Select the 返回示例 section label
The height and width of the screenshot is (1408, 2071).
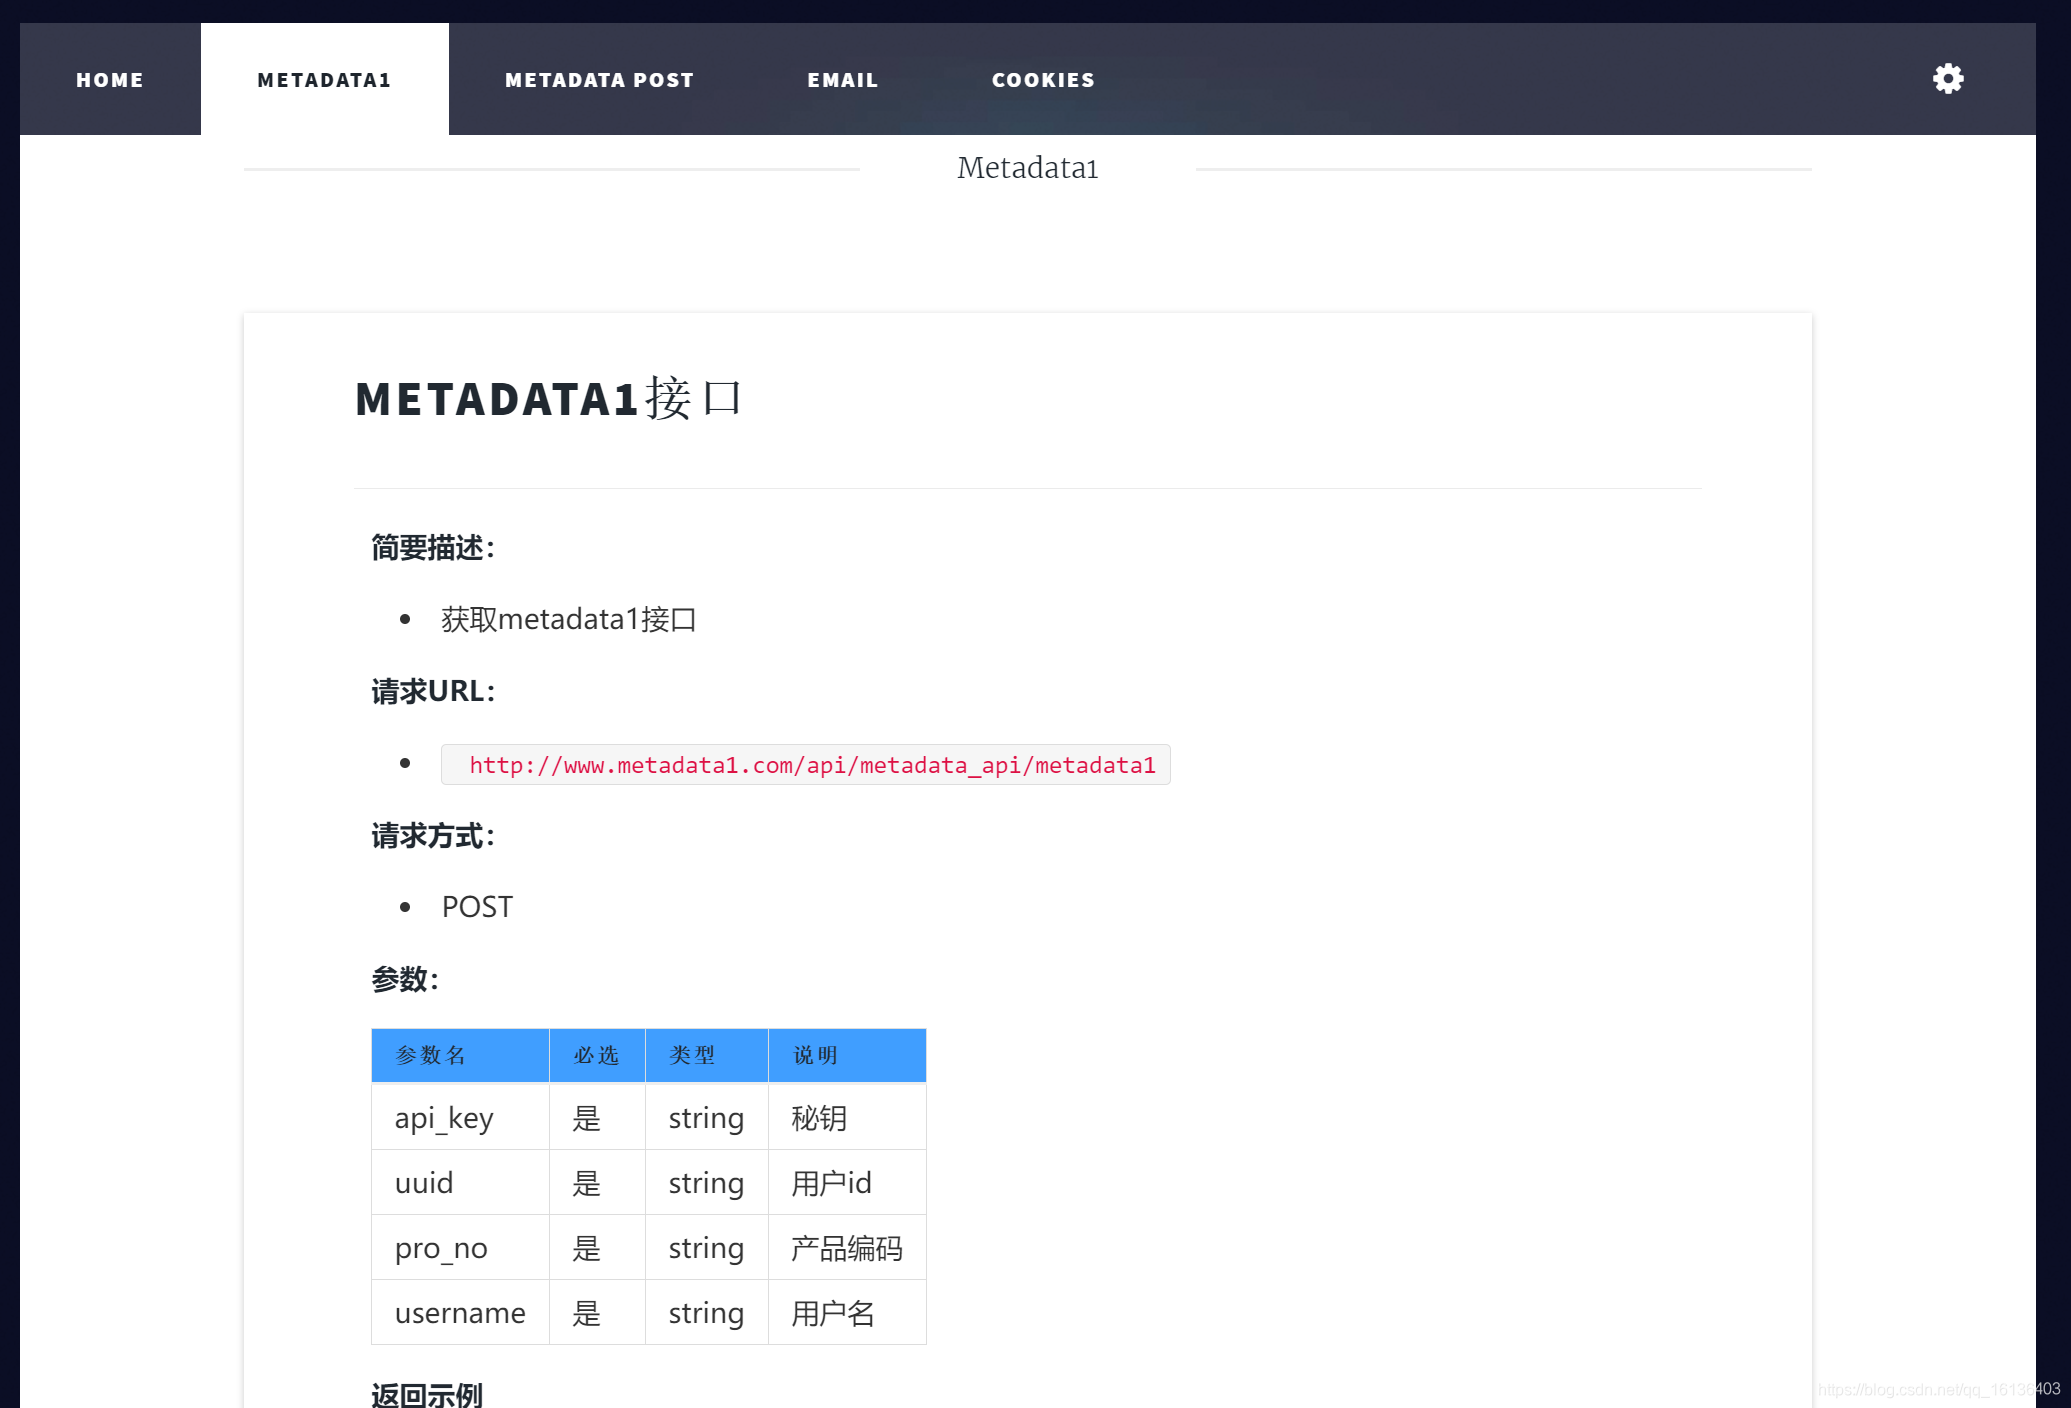point(427,1394)
